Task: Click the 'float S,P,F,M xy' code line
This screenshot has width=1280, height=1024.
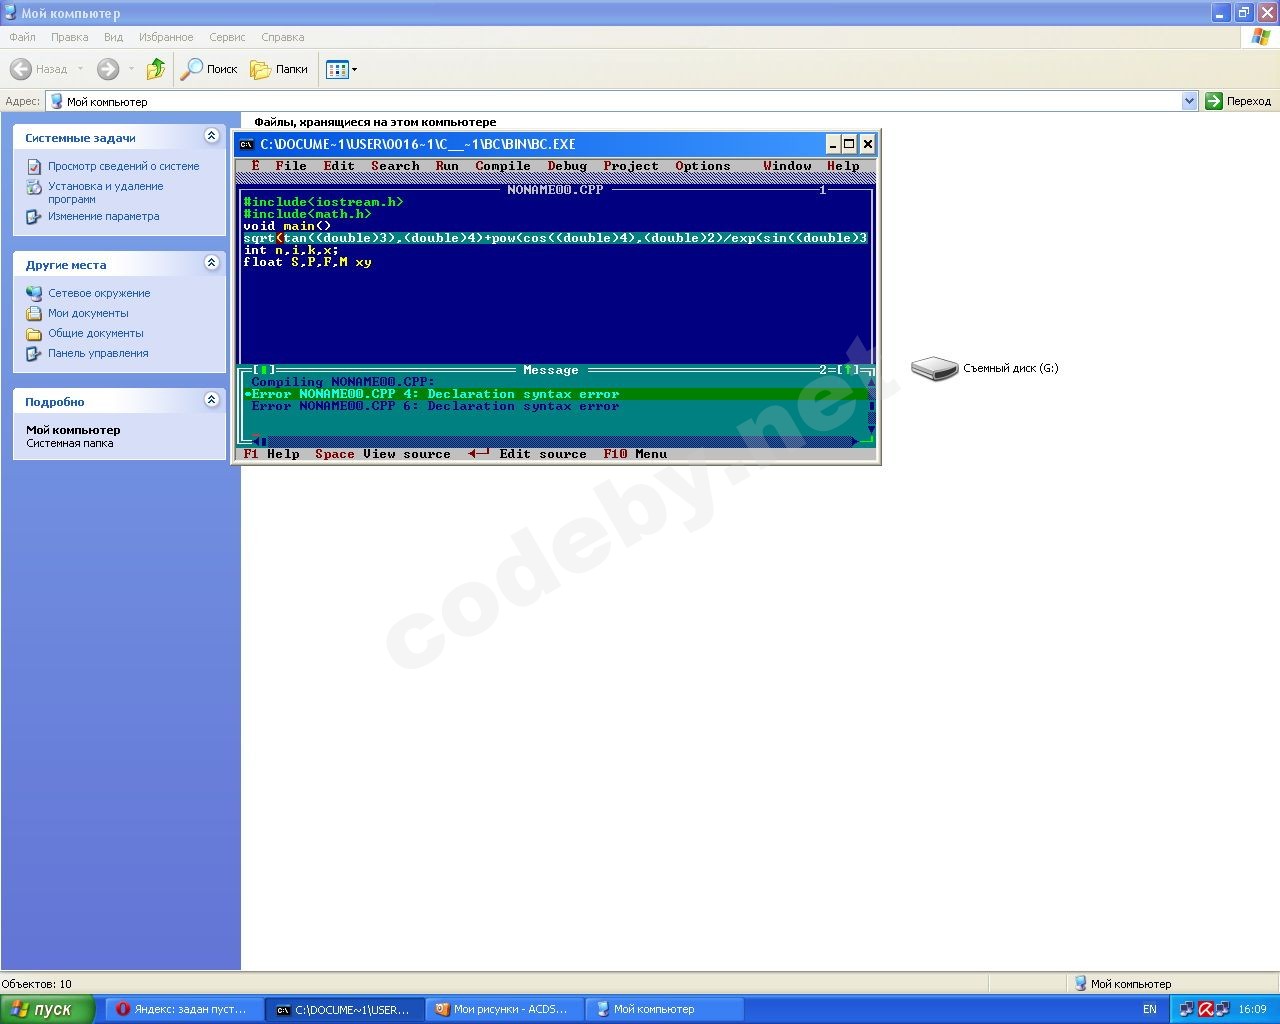Action: point(307,262)
